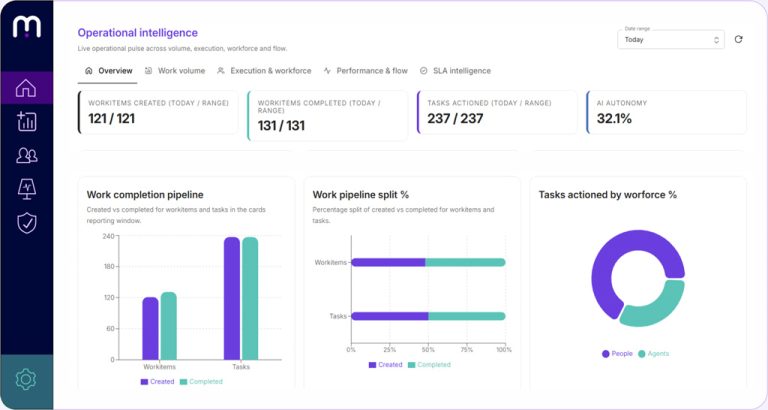The image size is (768, 410).
Task: Select the Overview tab
Action: (x=108, y=71)
